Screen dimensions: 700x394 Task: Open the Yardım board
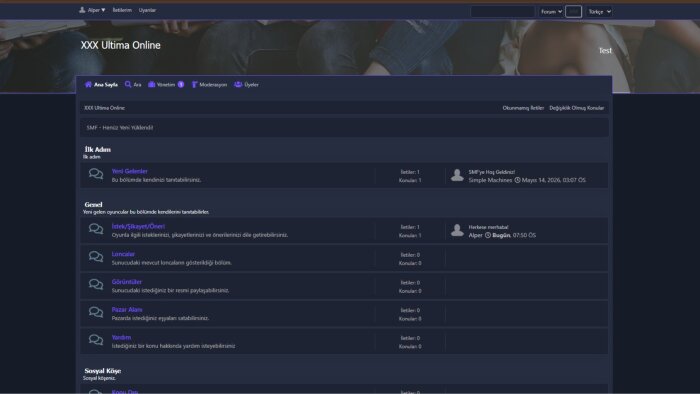[121, 337]
